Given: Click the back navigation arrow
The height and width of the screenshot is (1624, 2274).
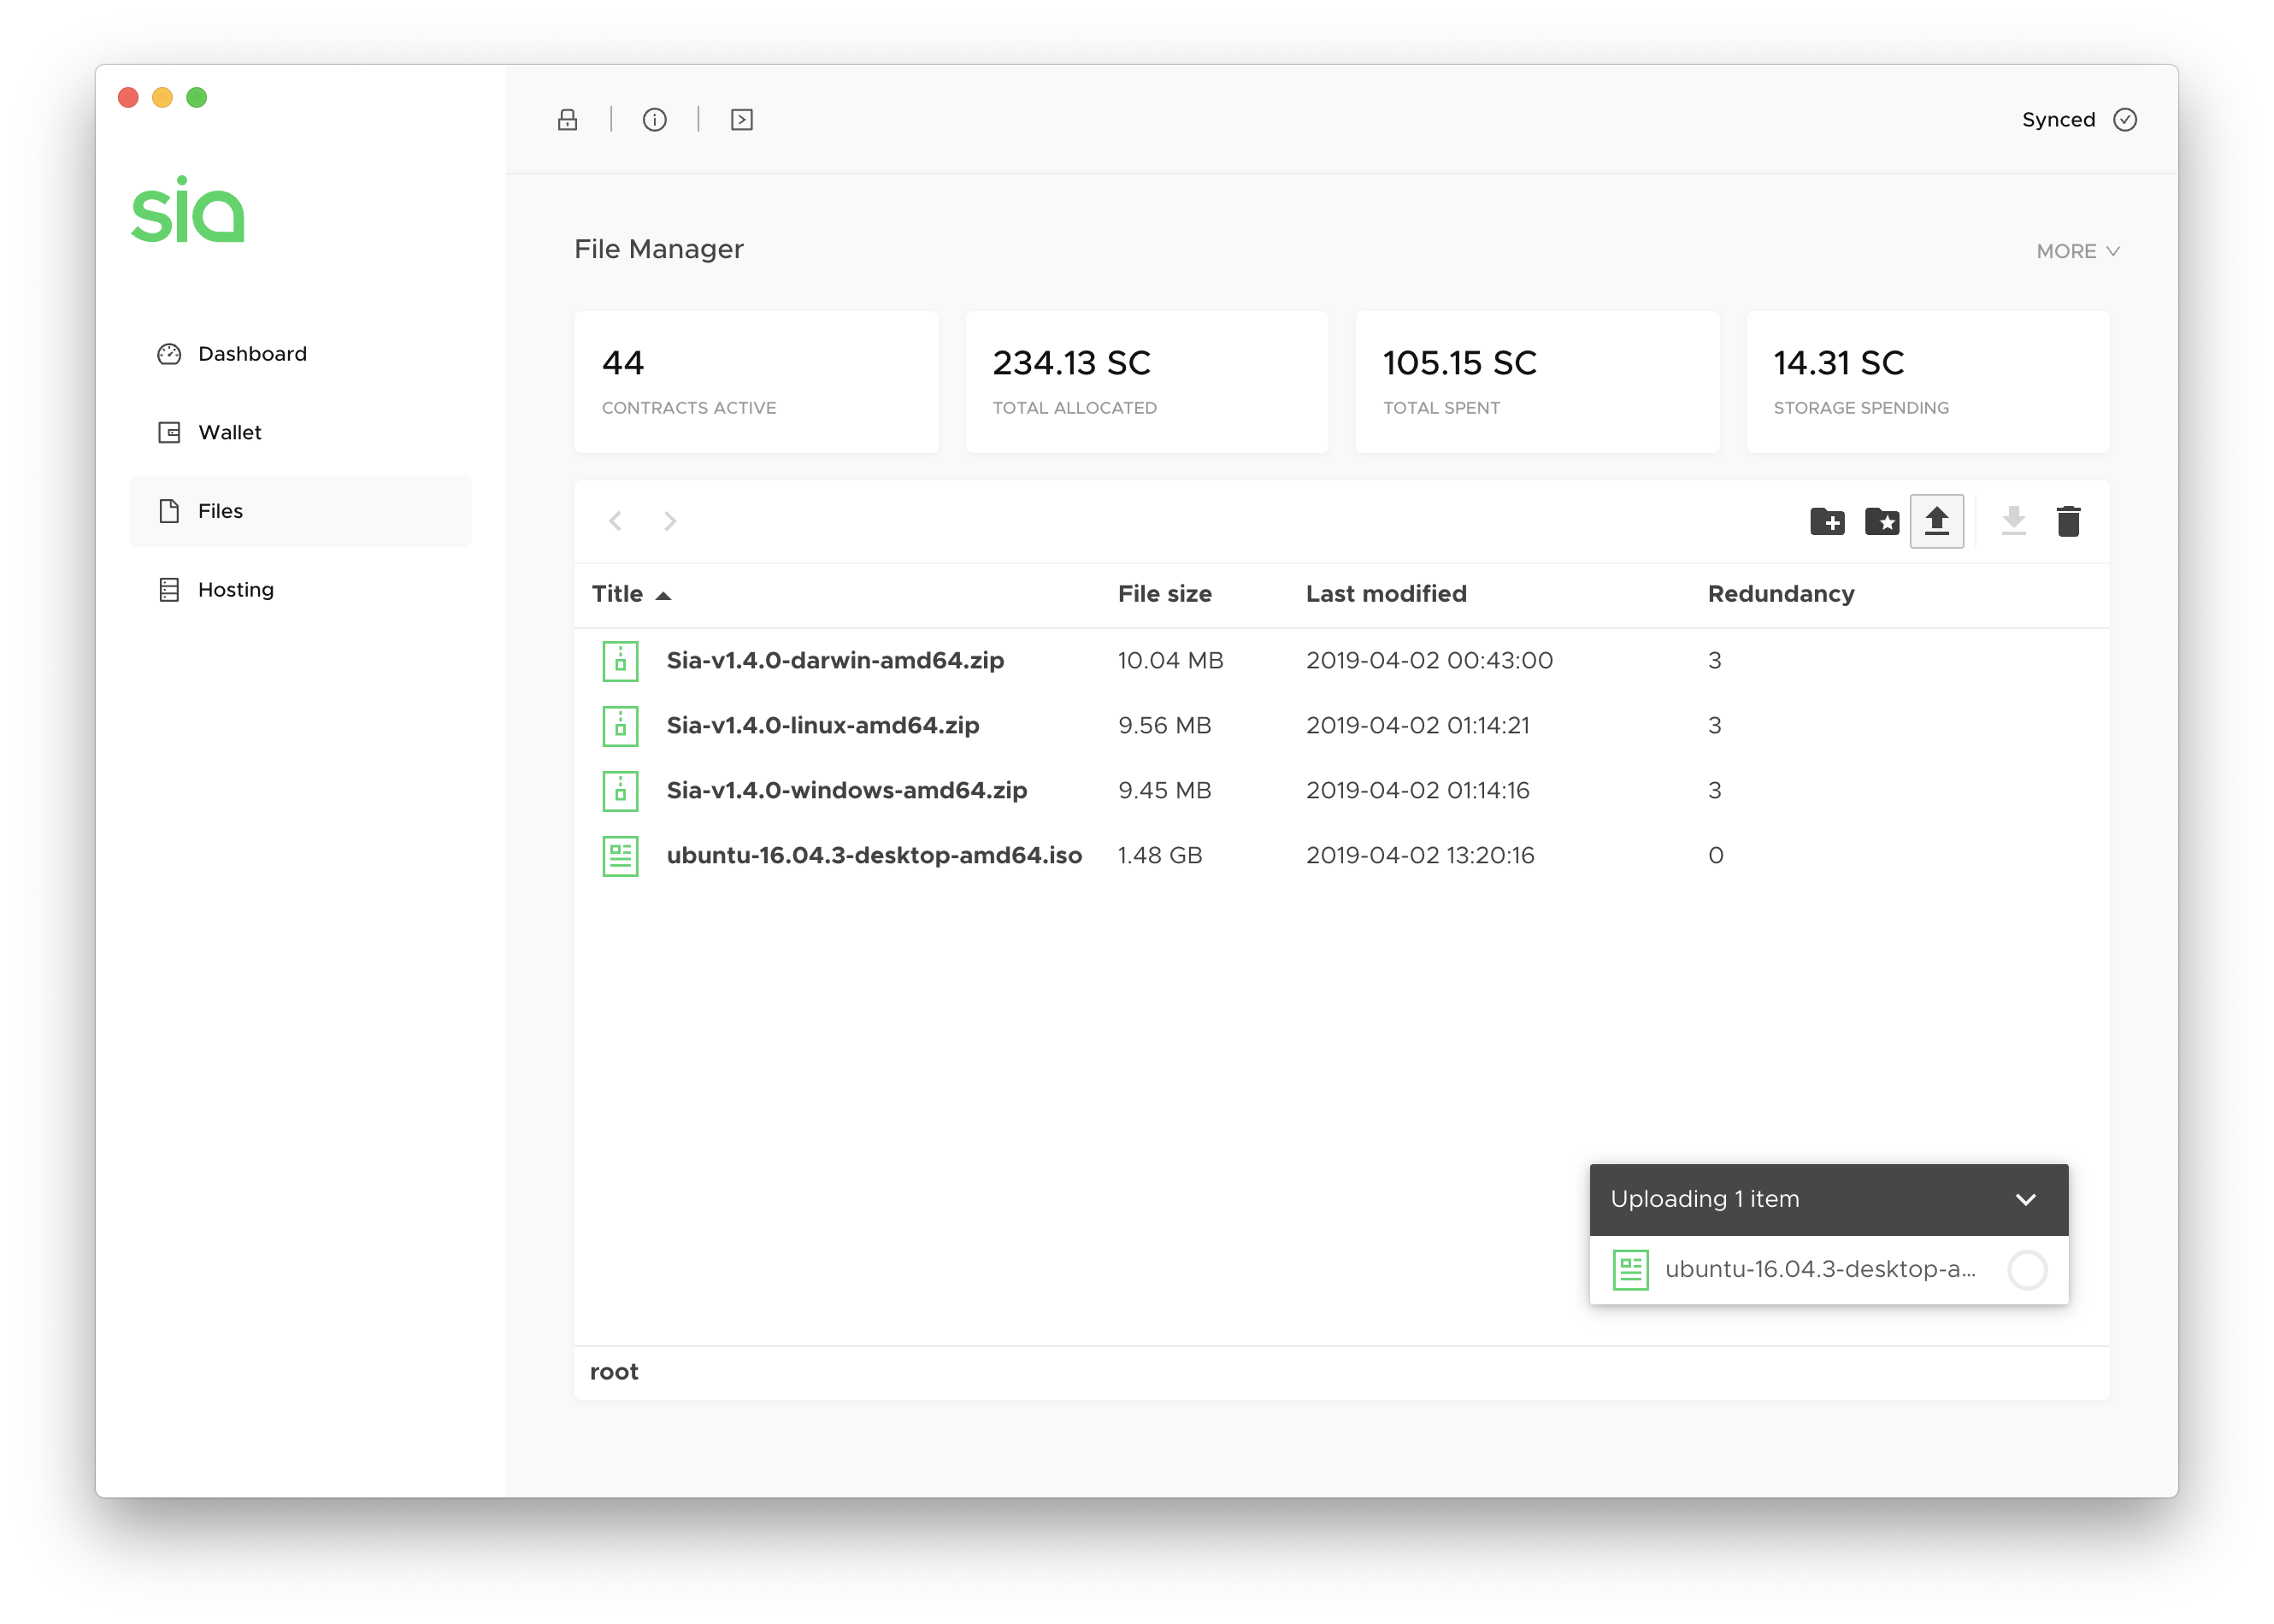Looking at the screenshot, I should coord(615,521).
